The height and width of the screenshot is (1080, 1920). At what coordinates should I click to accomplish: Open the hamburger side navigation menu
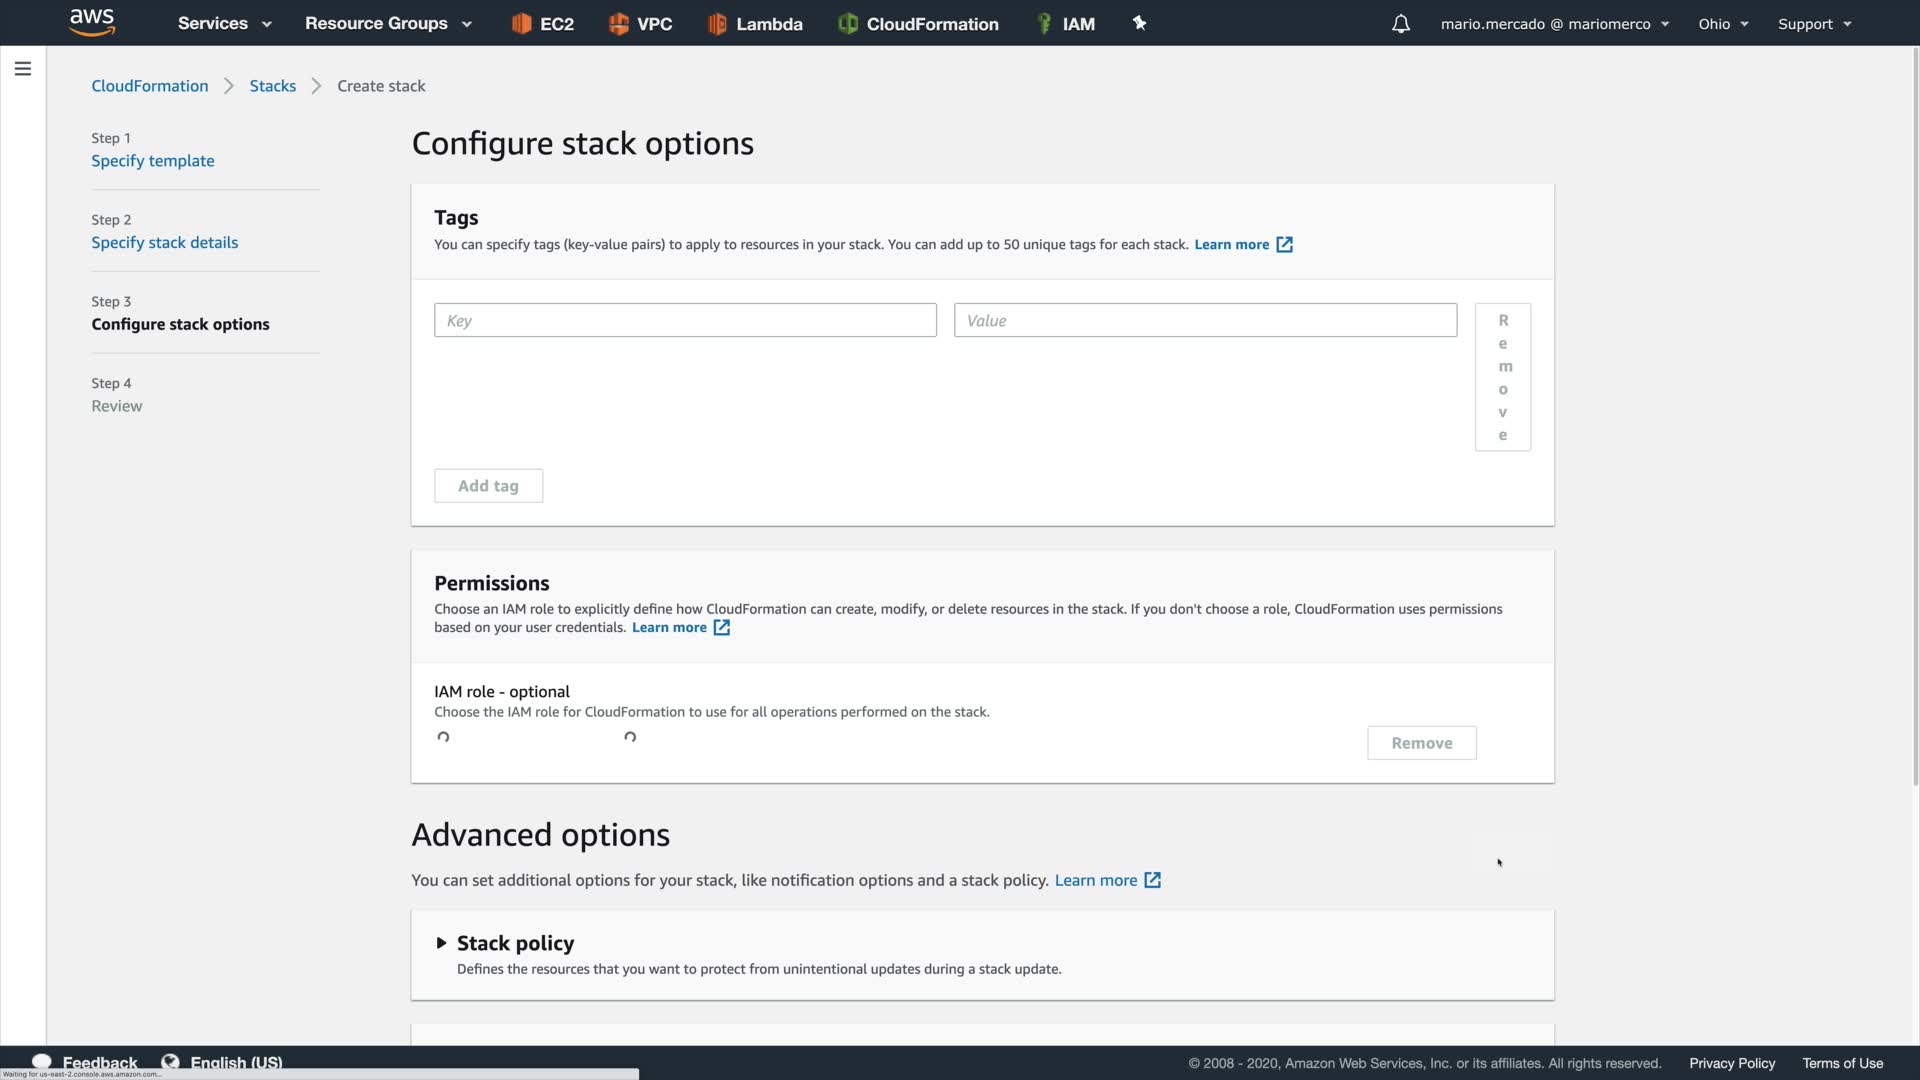(22, 69)
